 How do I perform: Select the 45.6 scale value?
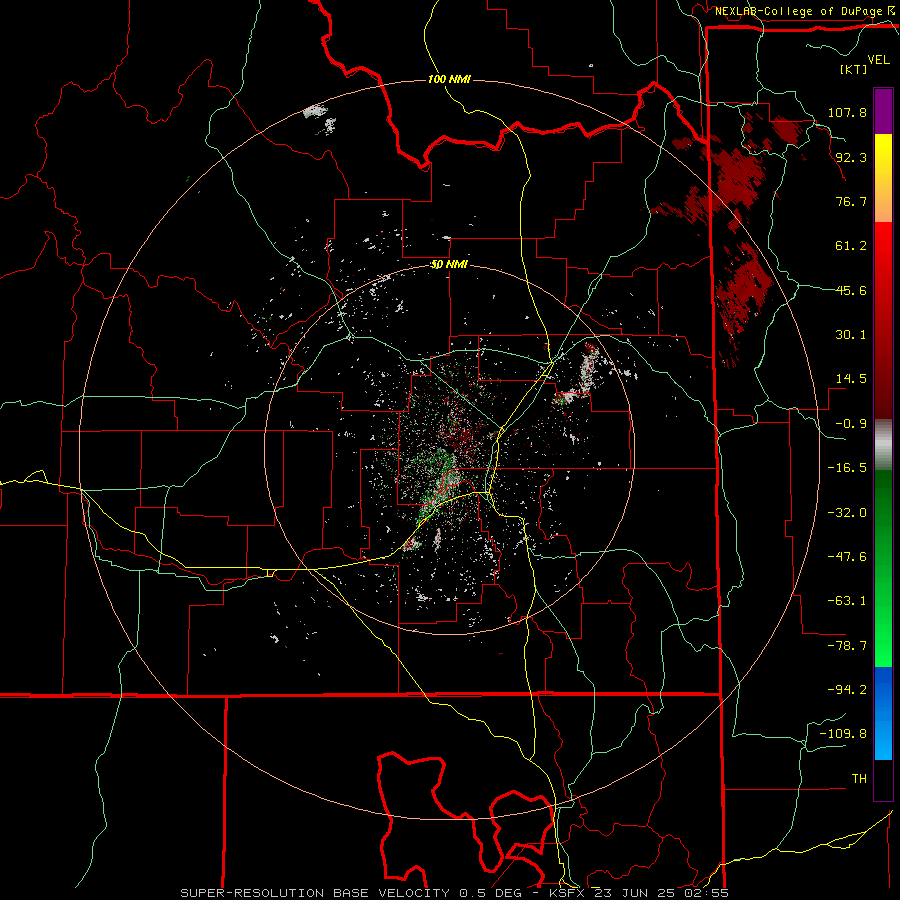851,290
